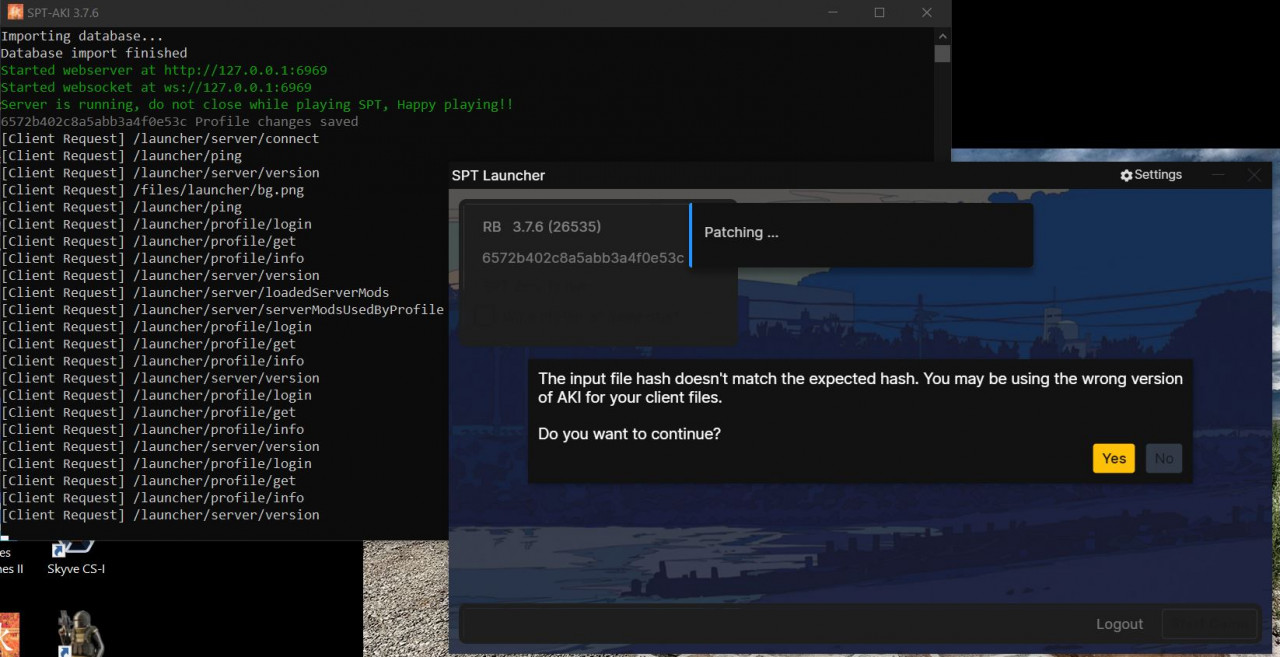The image size is (1280, 657).
Task: Click the SPT Launcher title text
Action: [498, 176]
